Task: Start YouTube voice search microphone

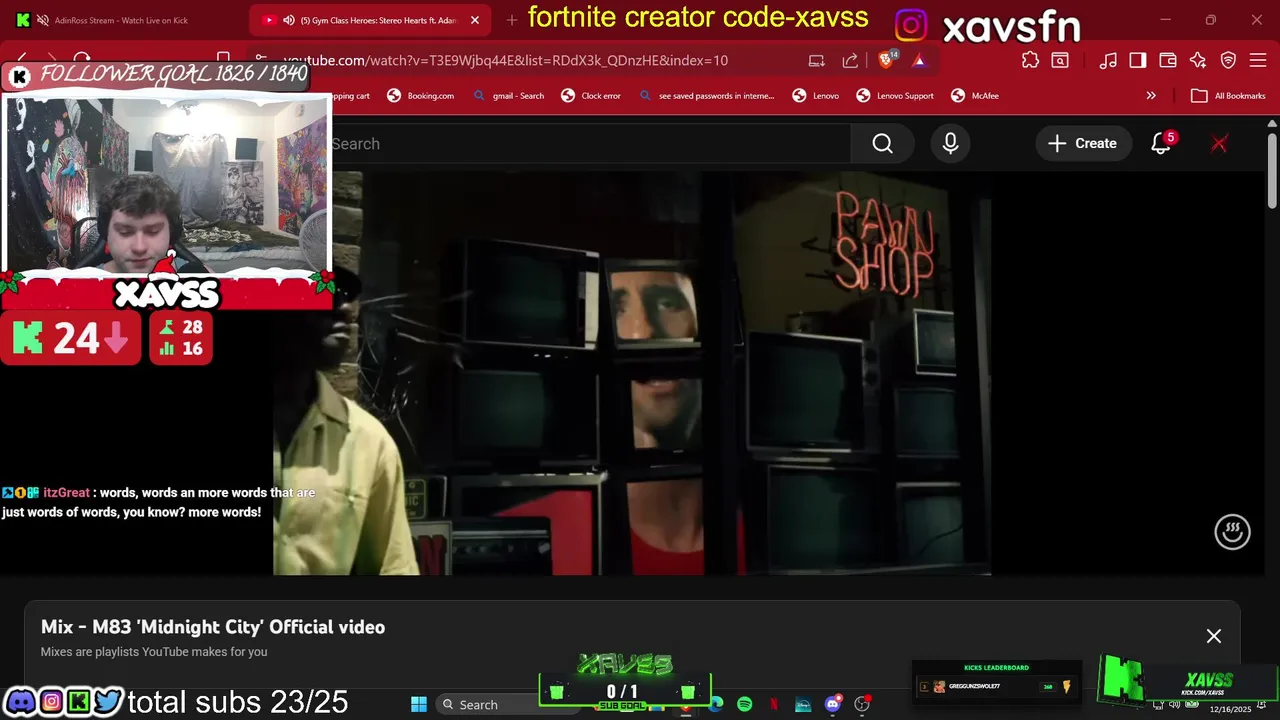Action: tap(950, 144)
